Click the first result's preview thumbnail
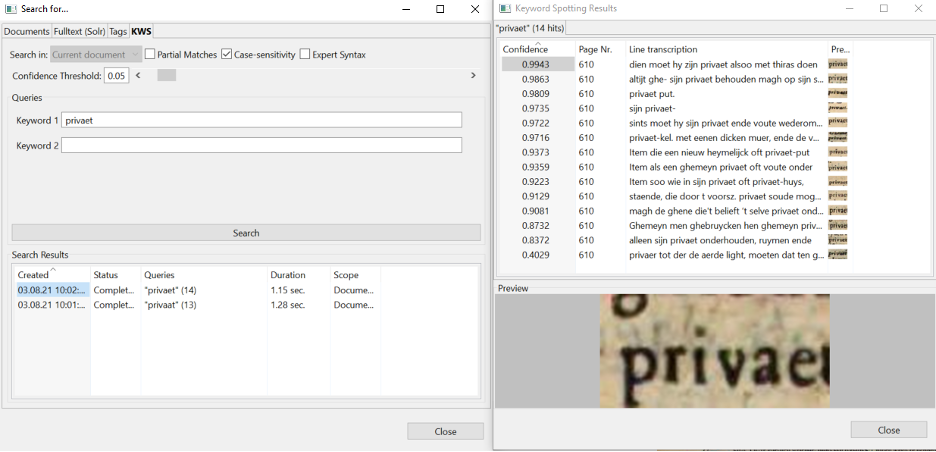Image resolution: width=936 pixels, height=452 pixels. tap(838, 64)
